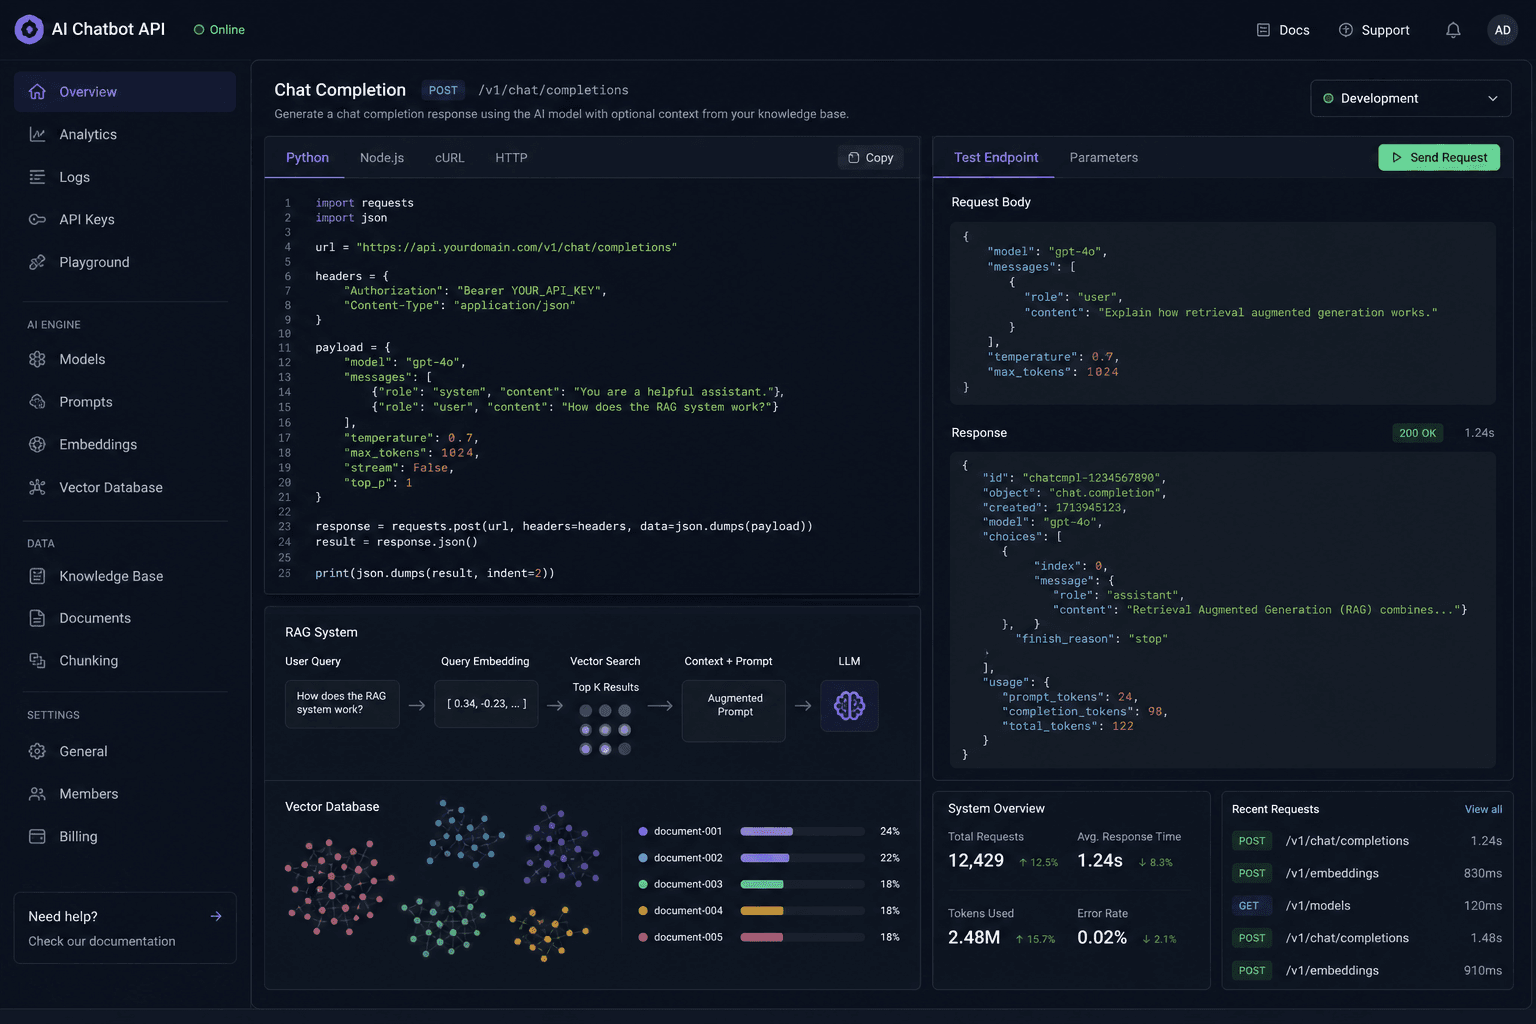Click the /v1/chat/completions endpoint path in title
1536x1024 pixels.
click(x=553, y=90)
